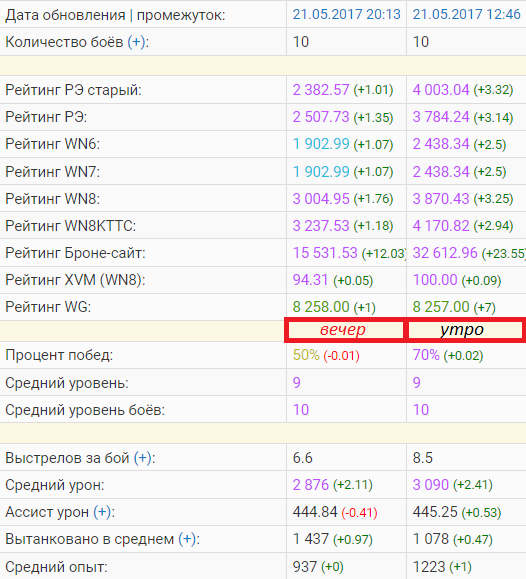
Task: Click the value 4 170.82
Action: click(441, 226)
